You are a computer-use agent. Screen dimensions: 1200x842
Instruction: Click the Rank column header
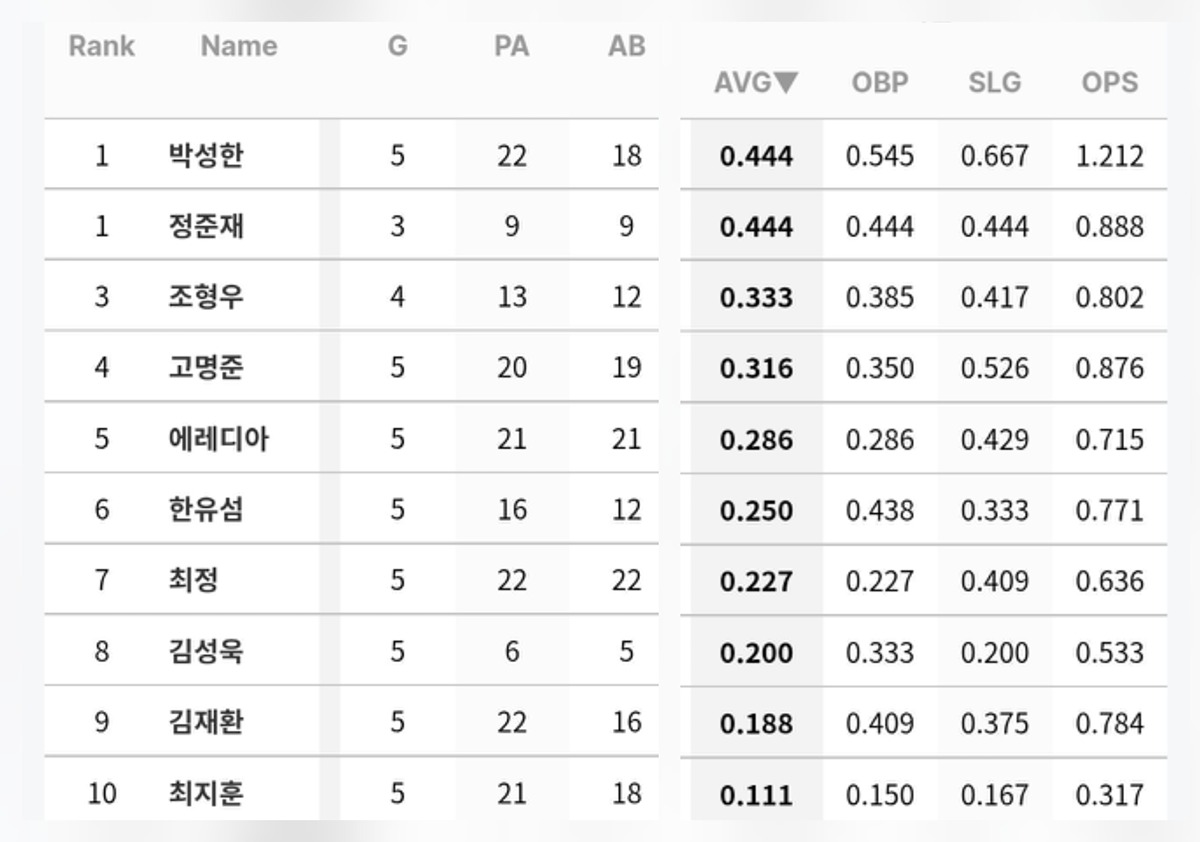(101, 46)
